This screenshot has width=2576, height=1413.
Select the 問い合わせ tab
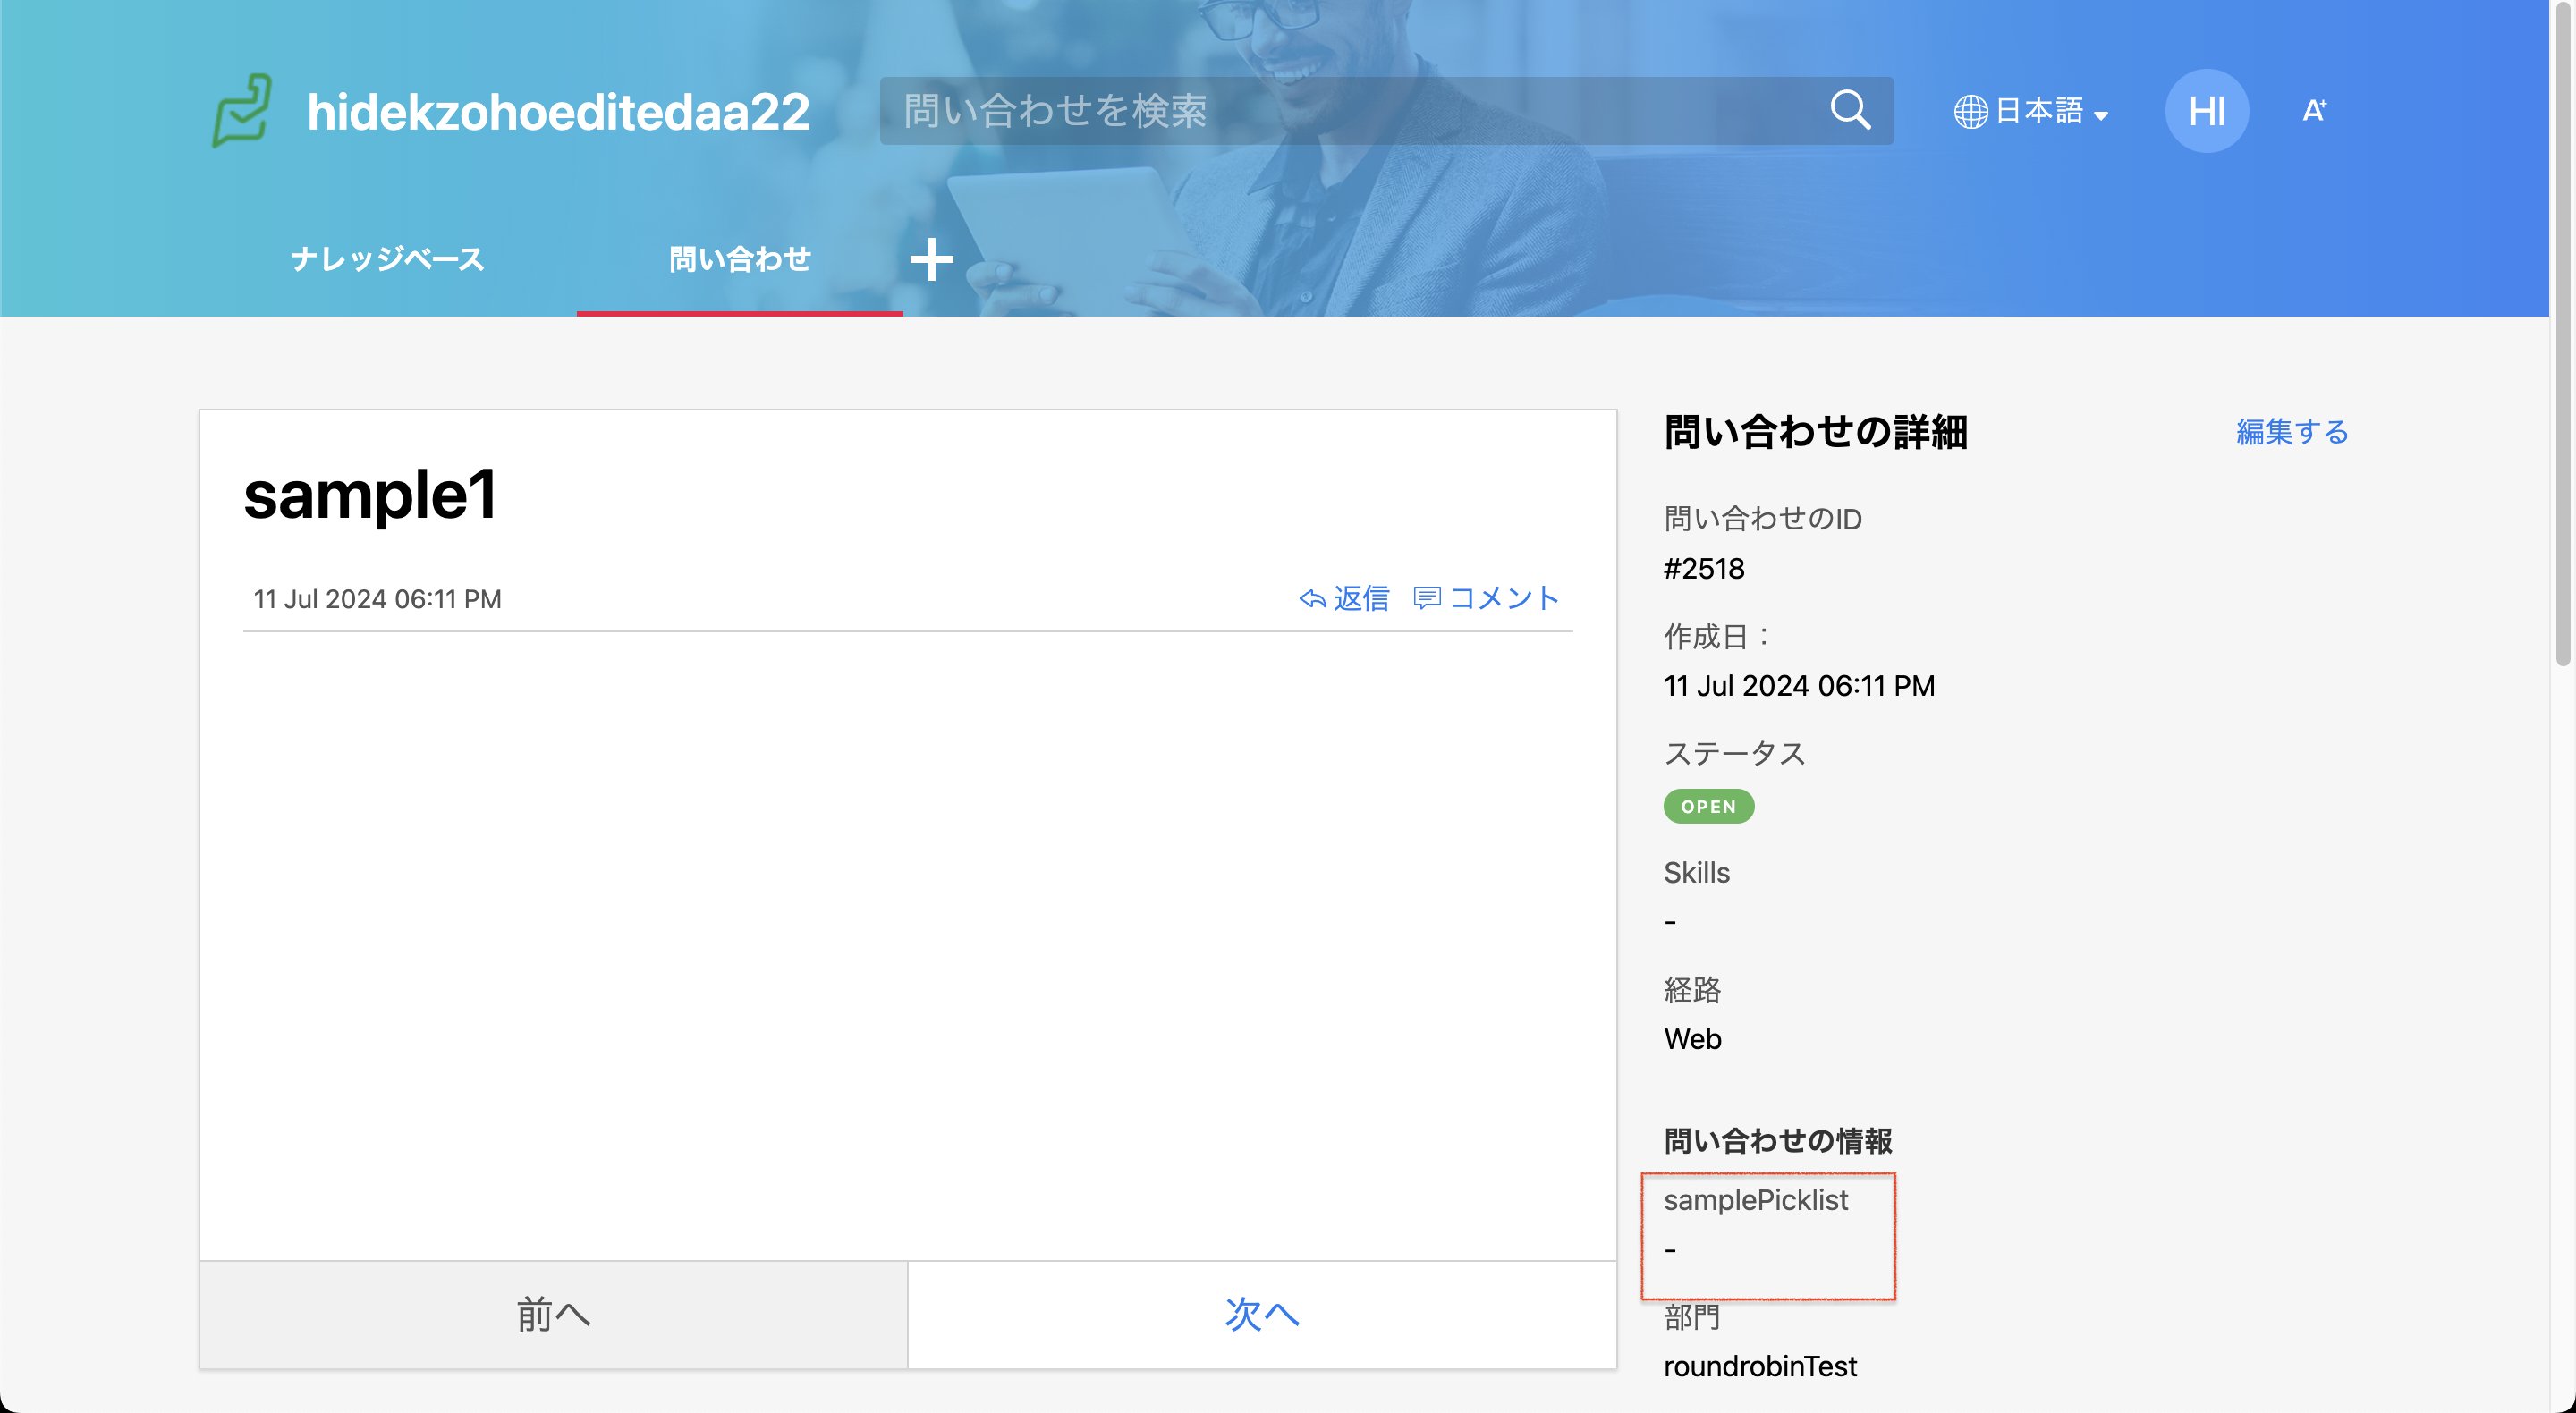point(739,260)
